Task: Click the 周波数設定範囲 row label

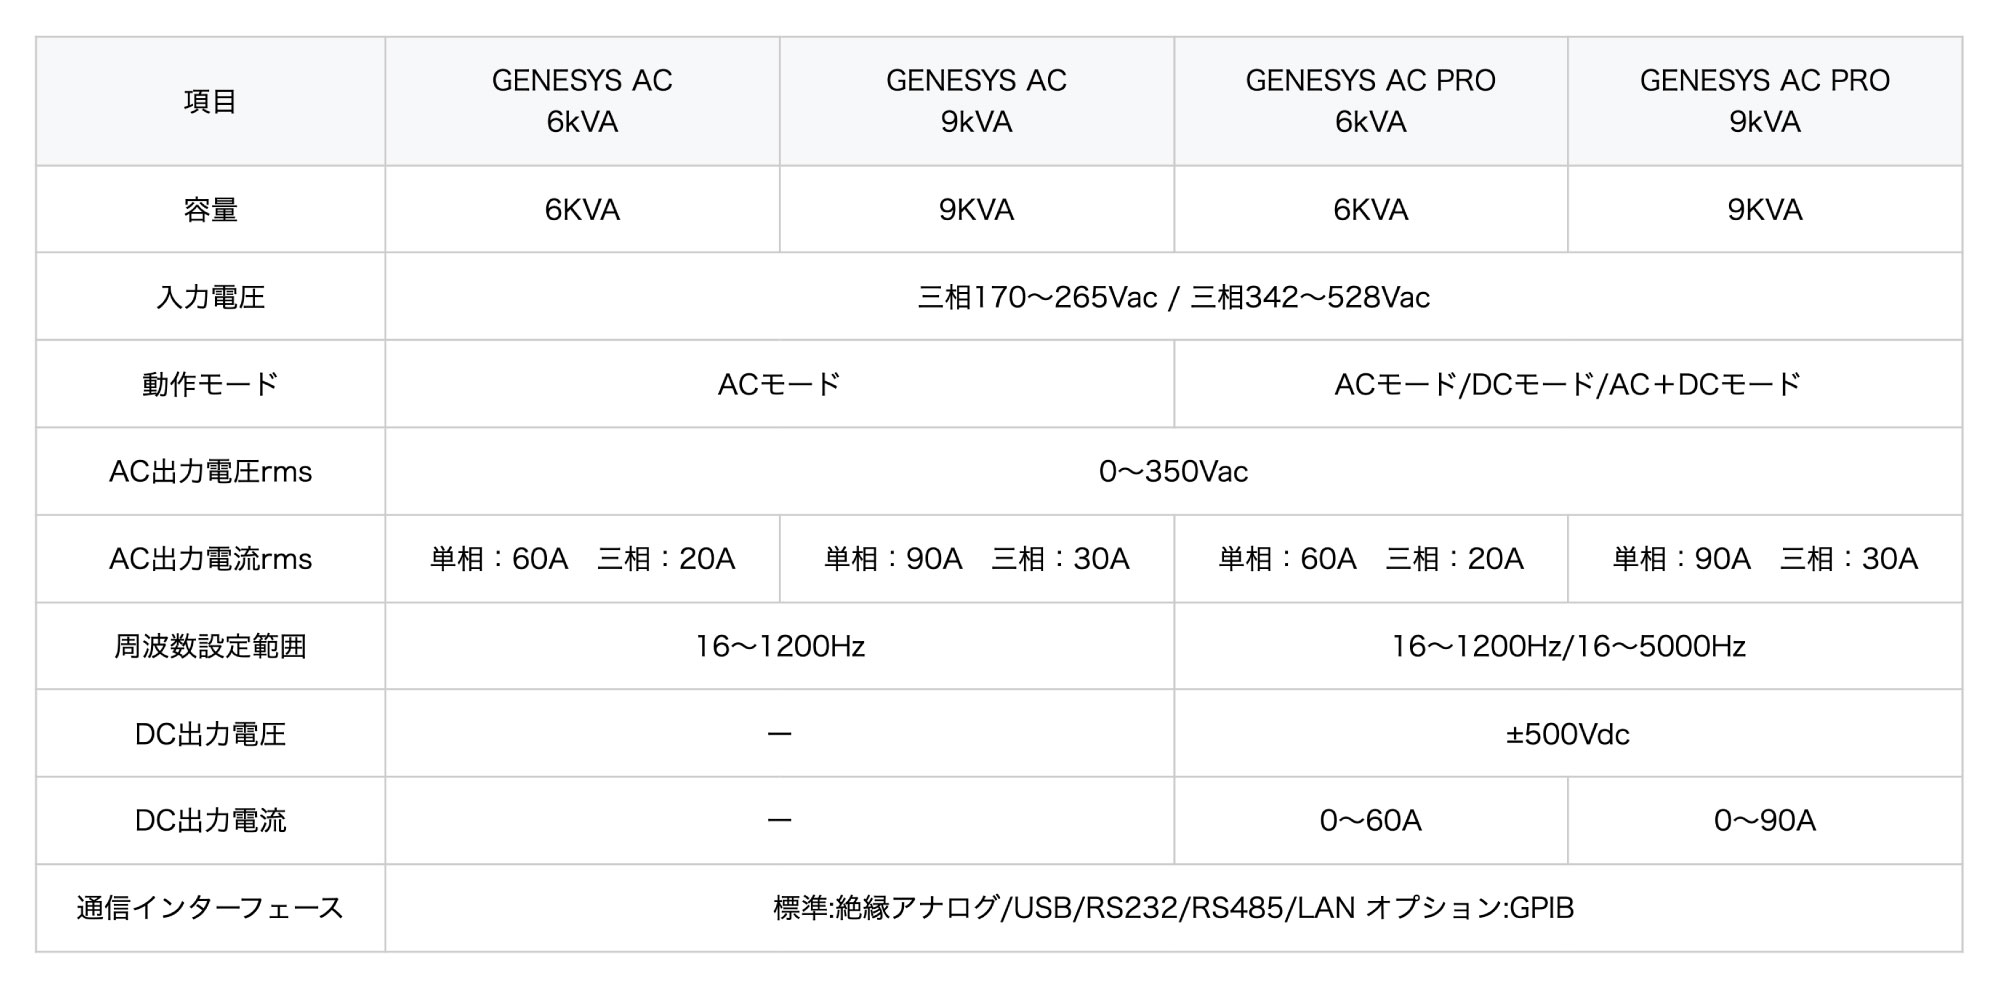Action: (x=210, y=646)
